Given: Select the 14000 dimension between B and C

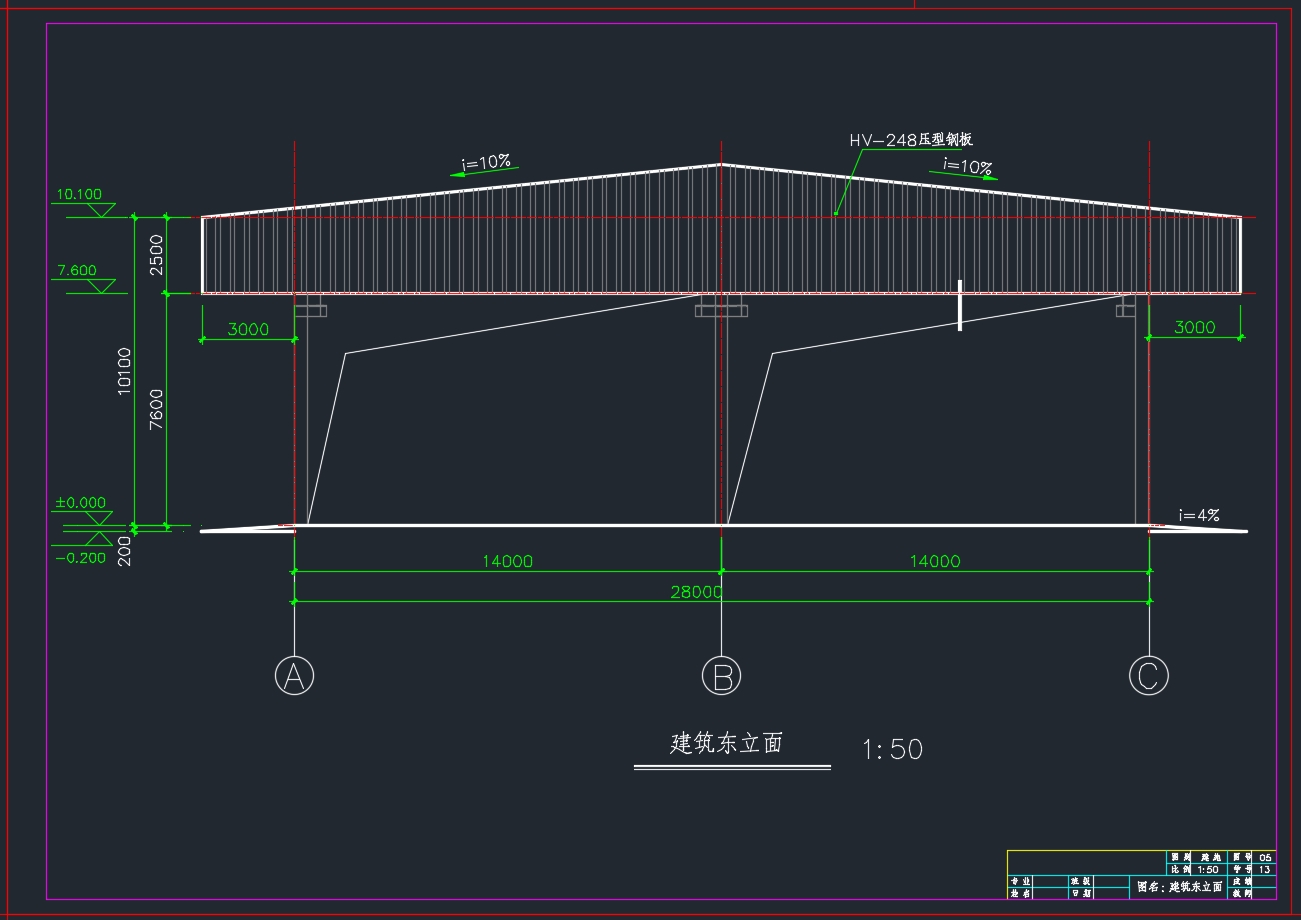Looking at the screenshot, I should [x=934, y=561].
